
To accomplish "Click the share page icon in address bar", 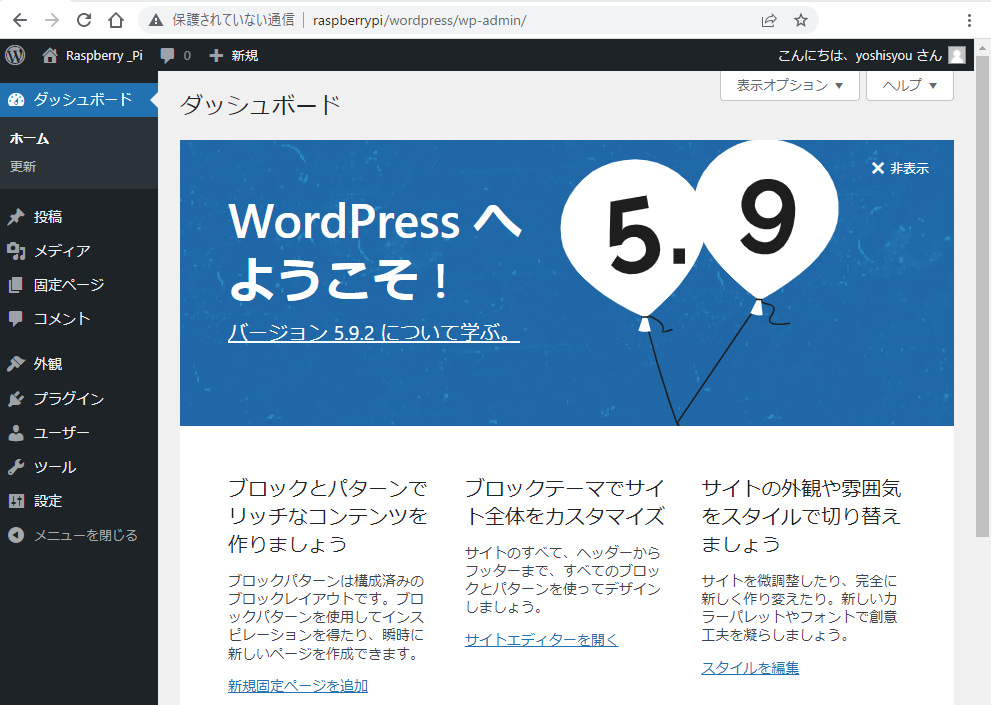I will point(769,20).
